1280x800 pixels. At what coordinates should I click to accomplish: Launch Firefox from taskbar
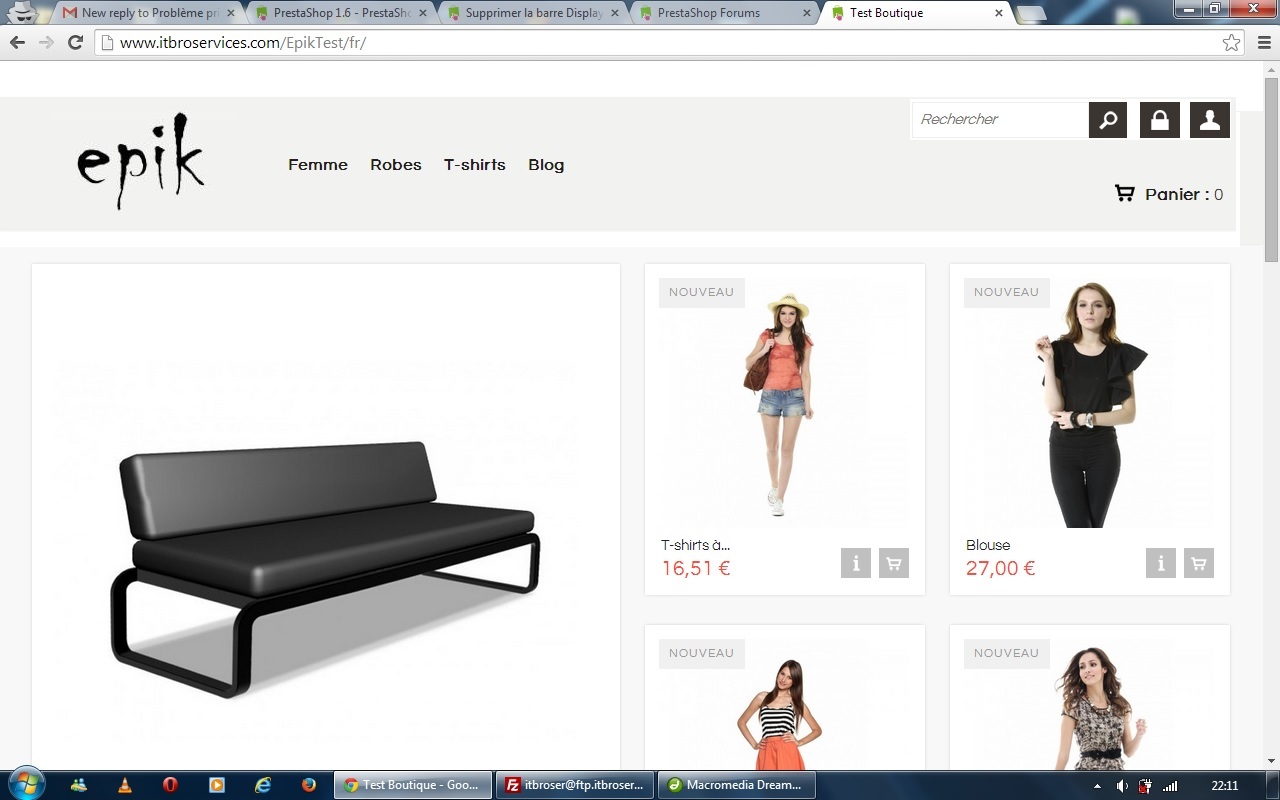coord(308,785)
